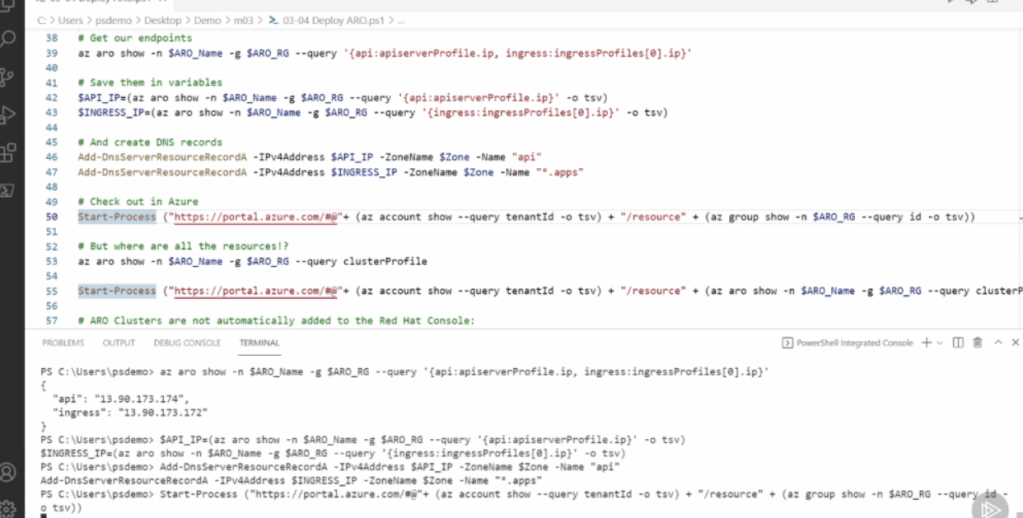Click $API_IP variable on line 42

pos(99,98)
